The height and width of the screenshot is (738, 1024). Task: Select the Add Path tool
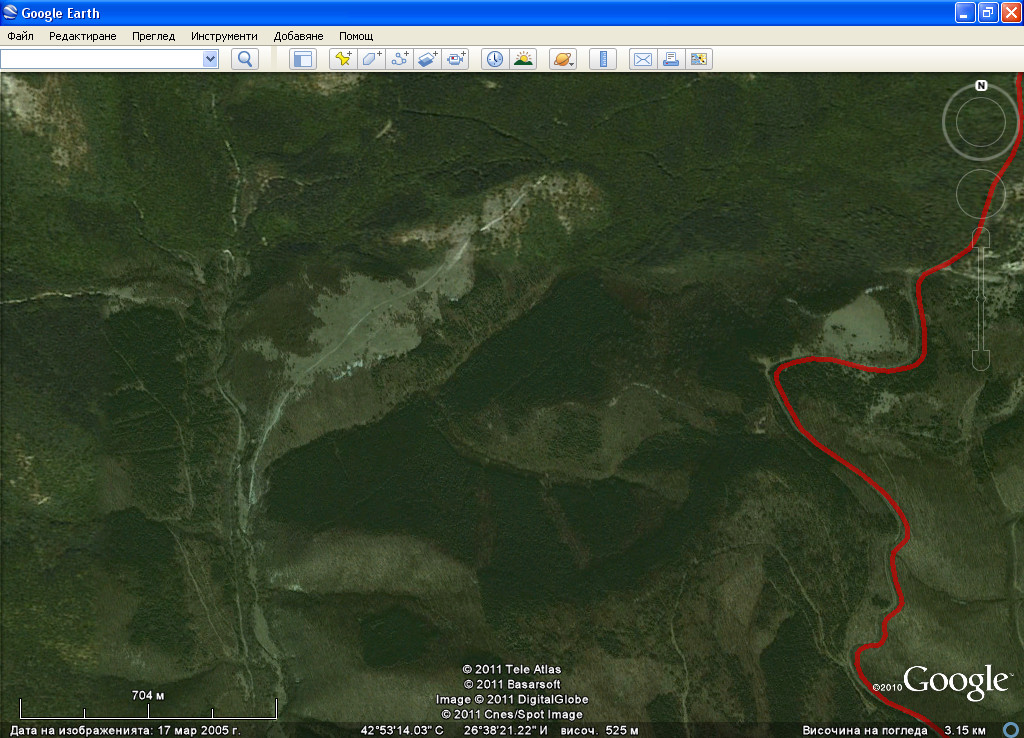[400, 59]
